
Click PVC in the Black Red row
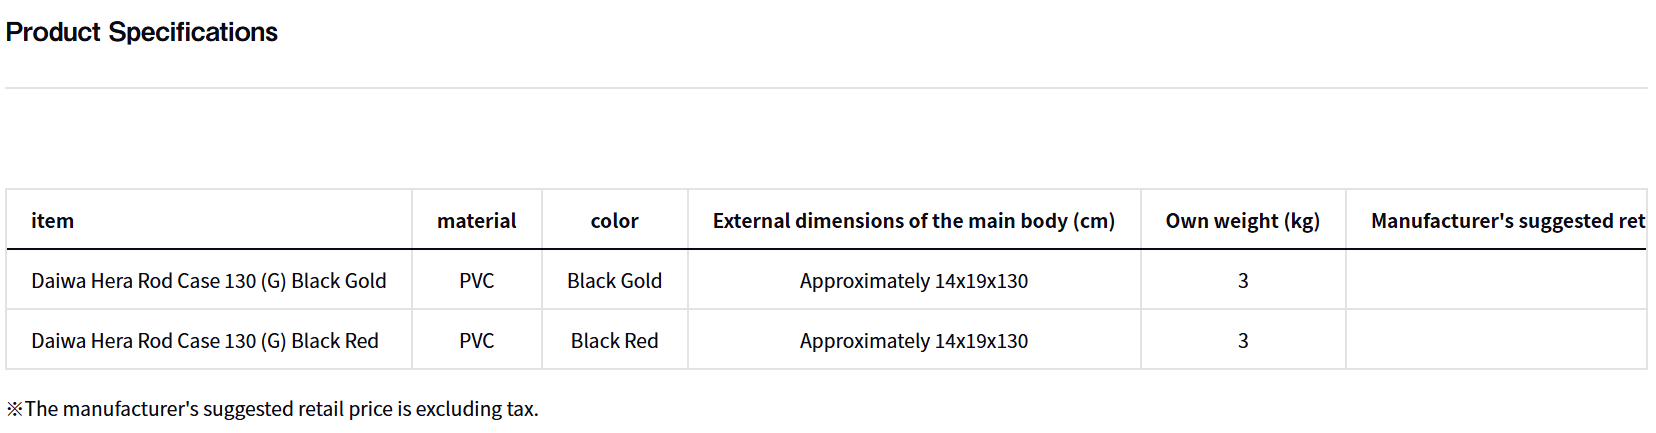point(476,341)
